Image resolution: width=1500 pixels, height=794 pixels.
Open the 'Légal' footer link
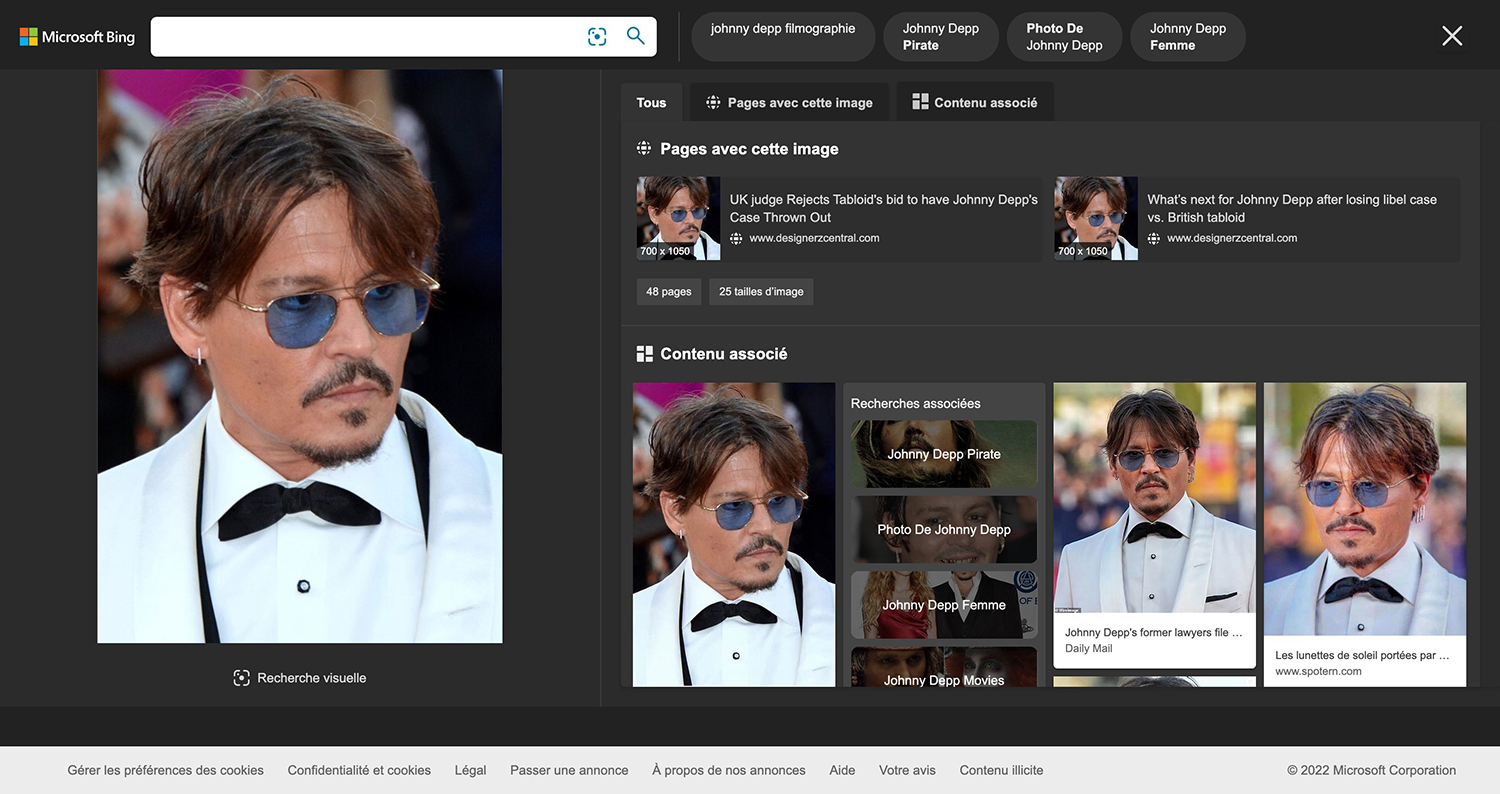(470, 770)
